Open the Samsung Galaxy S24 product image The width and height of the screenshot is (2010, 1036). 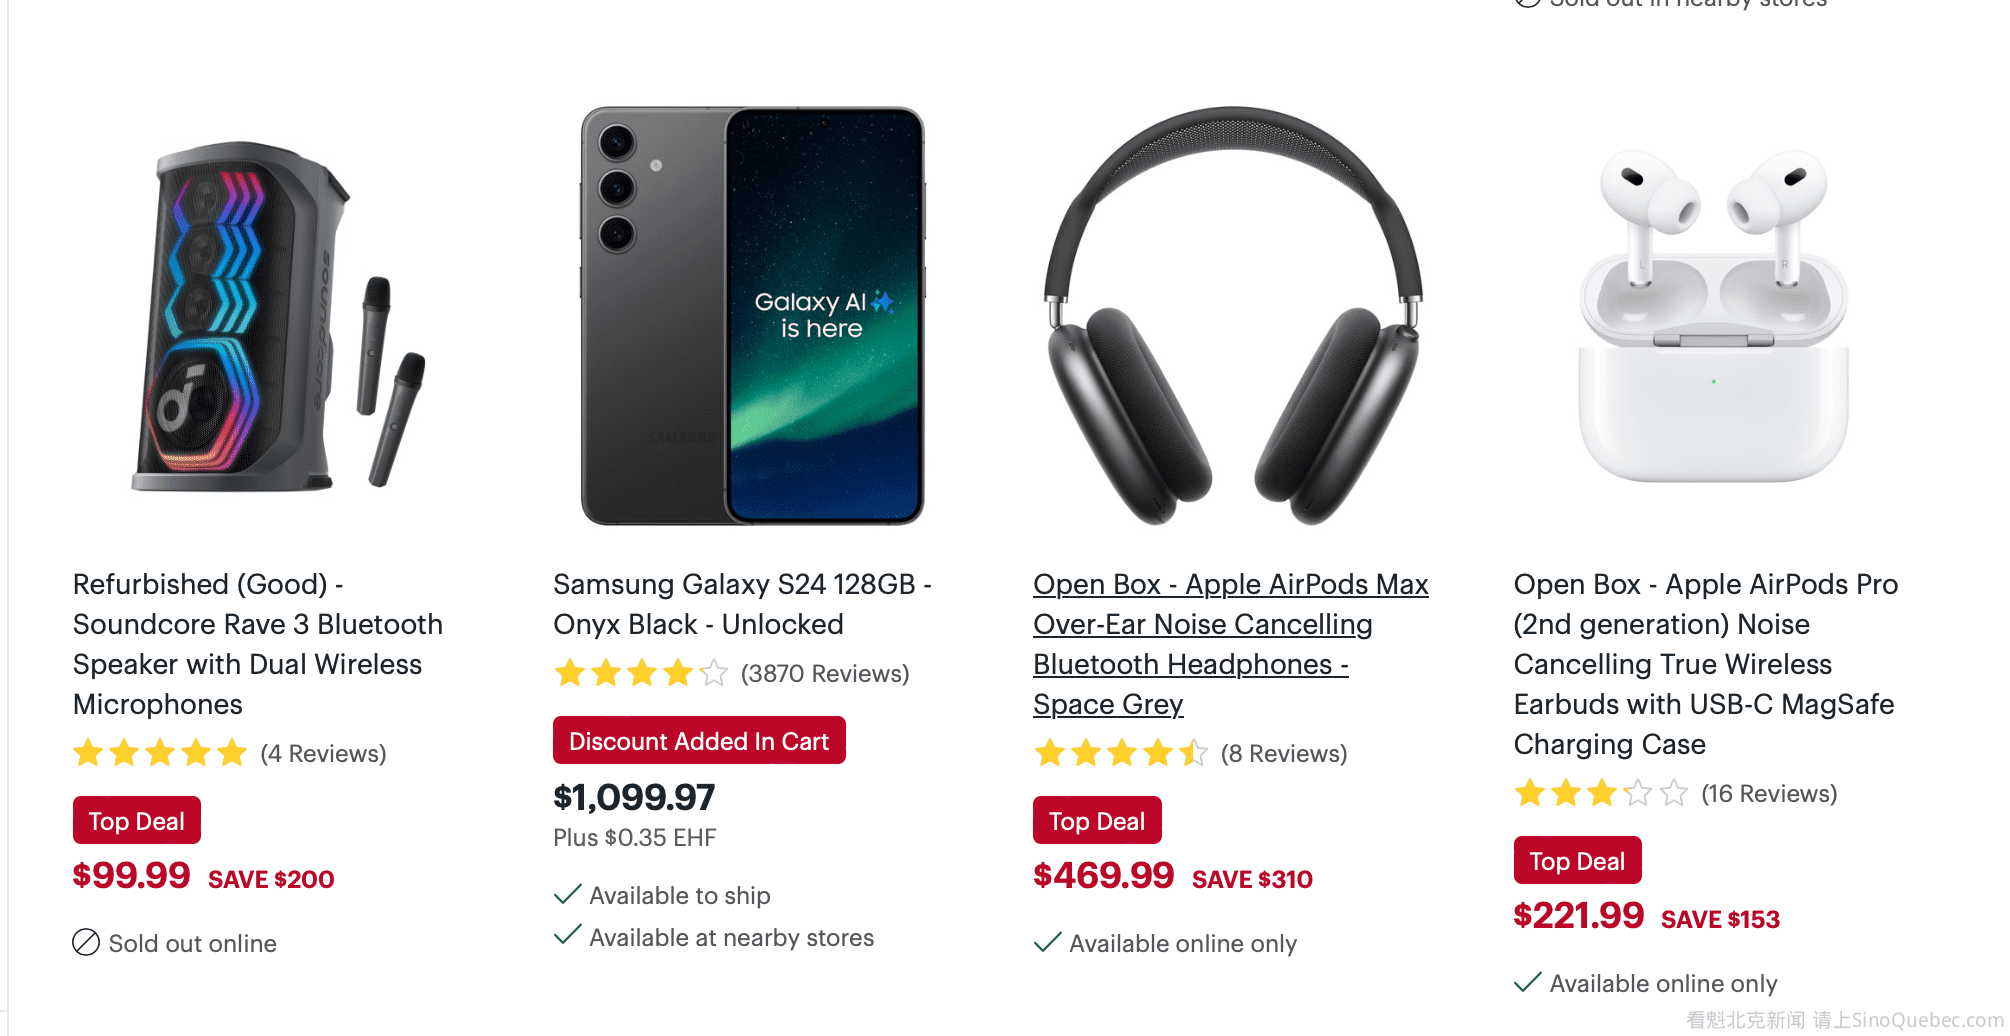pos(752,316)
